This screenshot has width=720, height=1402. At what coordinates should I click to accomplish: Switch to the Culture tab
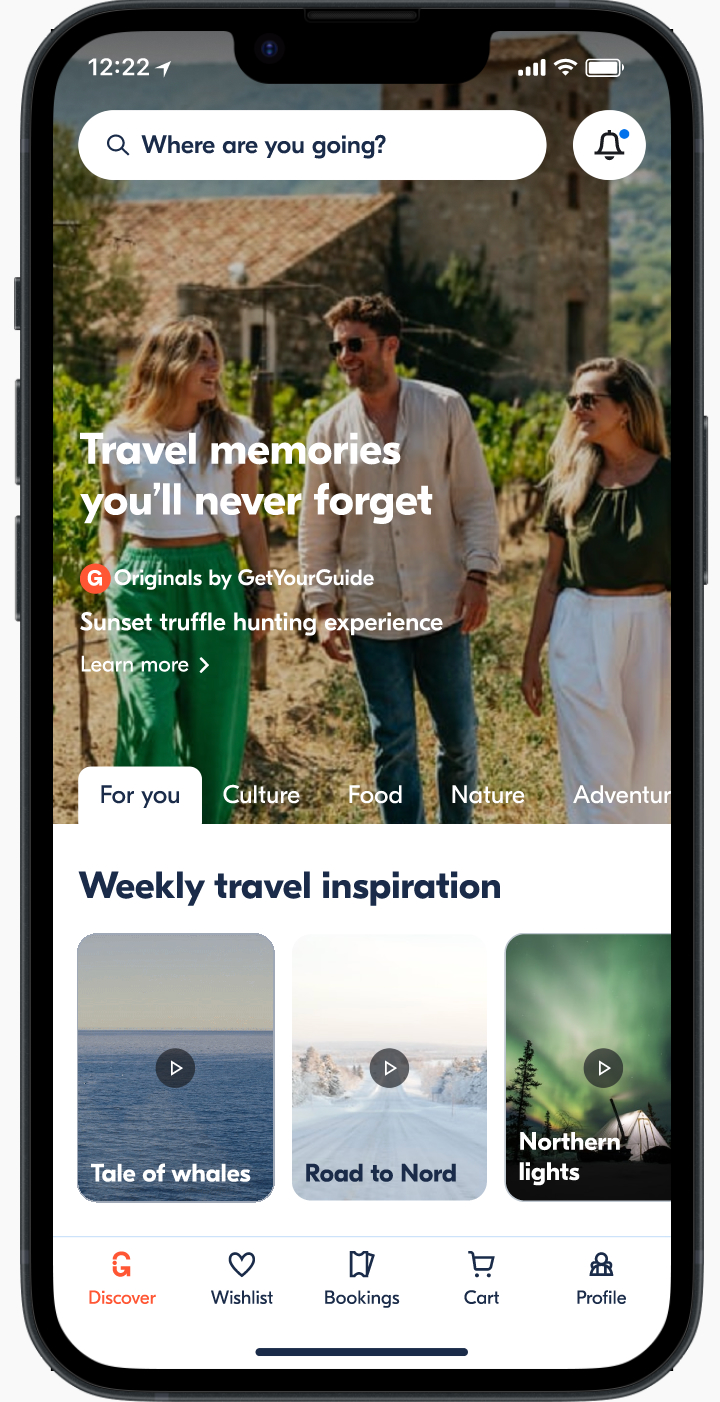tap(261, 795)
